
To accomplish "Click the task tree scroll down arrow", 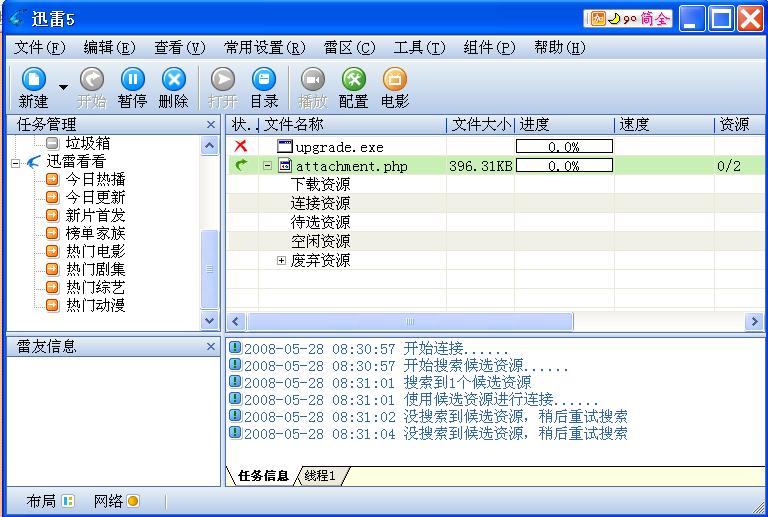I will pyautogui.click(x=210, y=321).
